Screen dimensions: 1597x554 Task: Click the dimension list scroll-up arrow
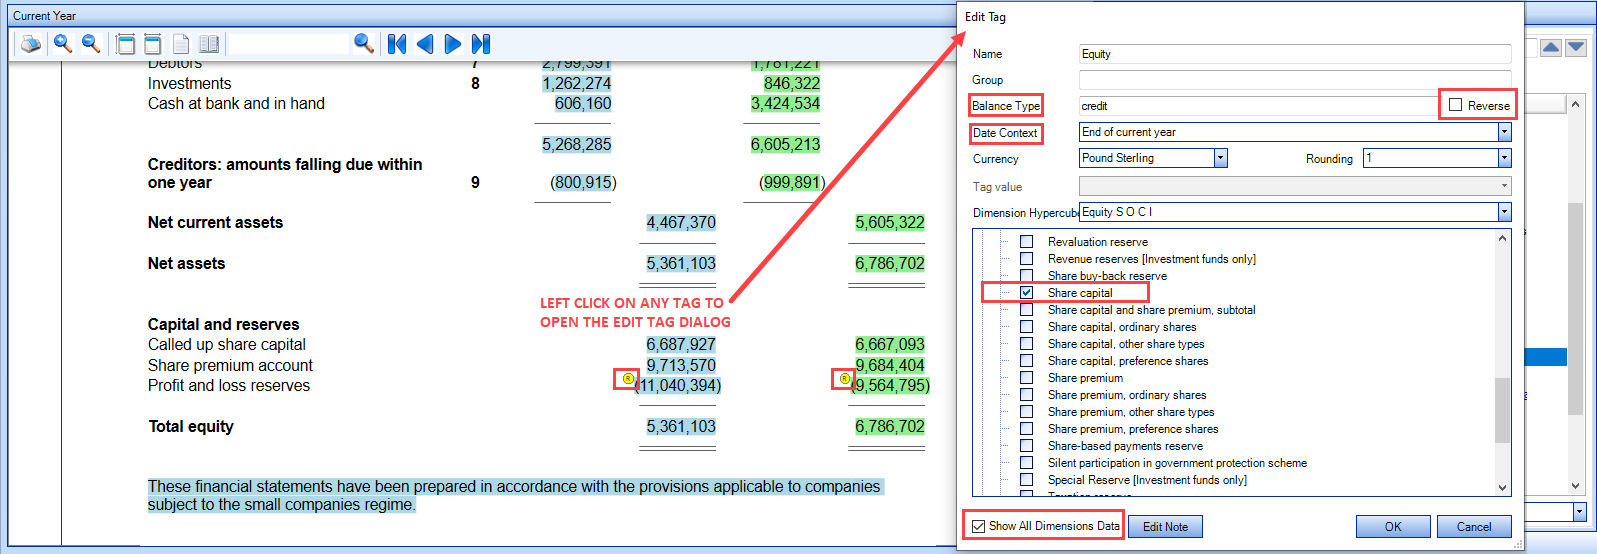pyautogui.click(x=1502, y=238)
